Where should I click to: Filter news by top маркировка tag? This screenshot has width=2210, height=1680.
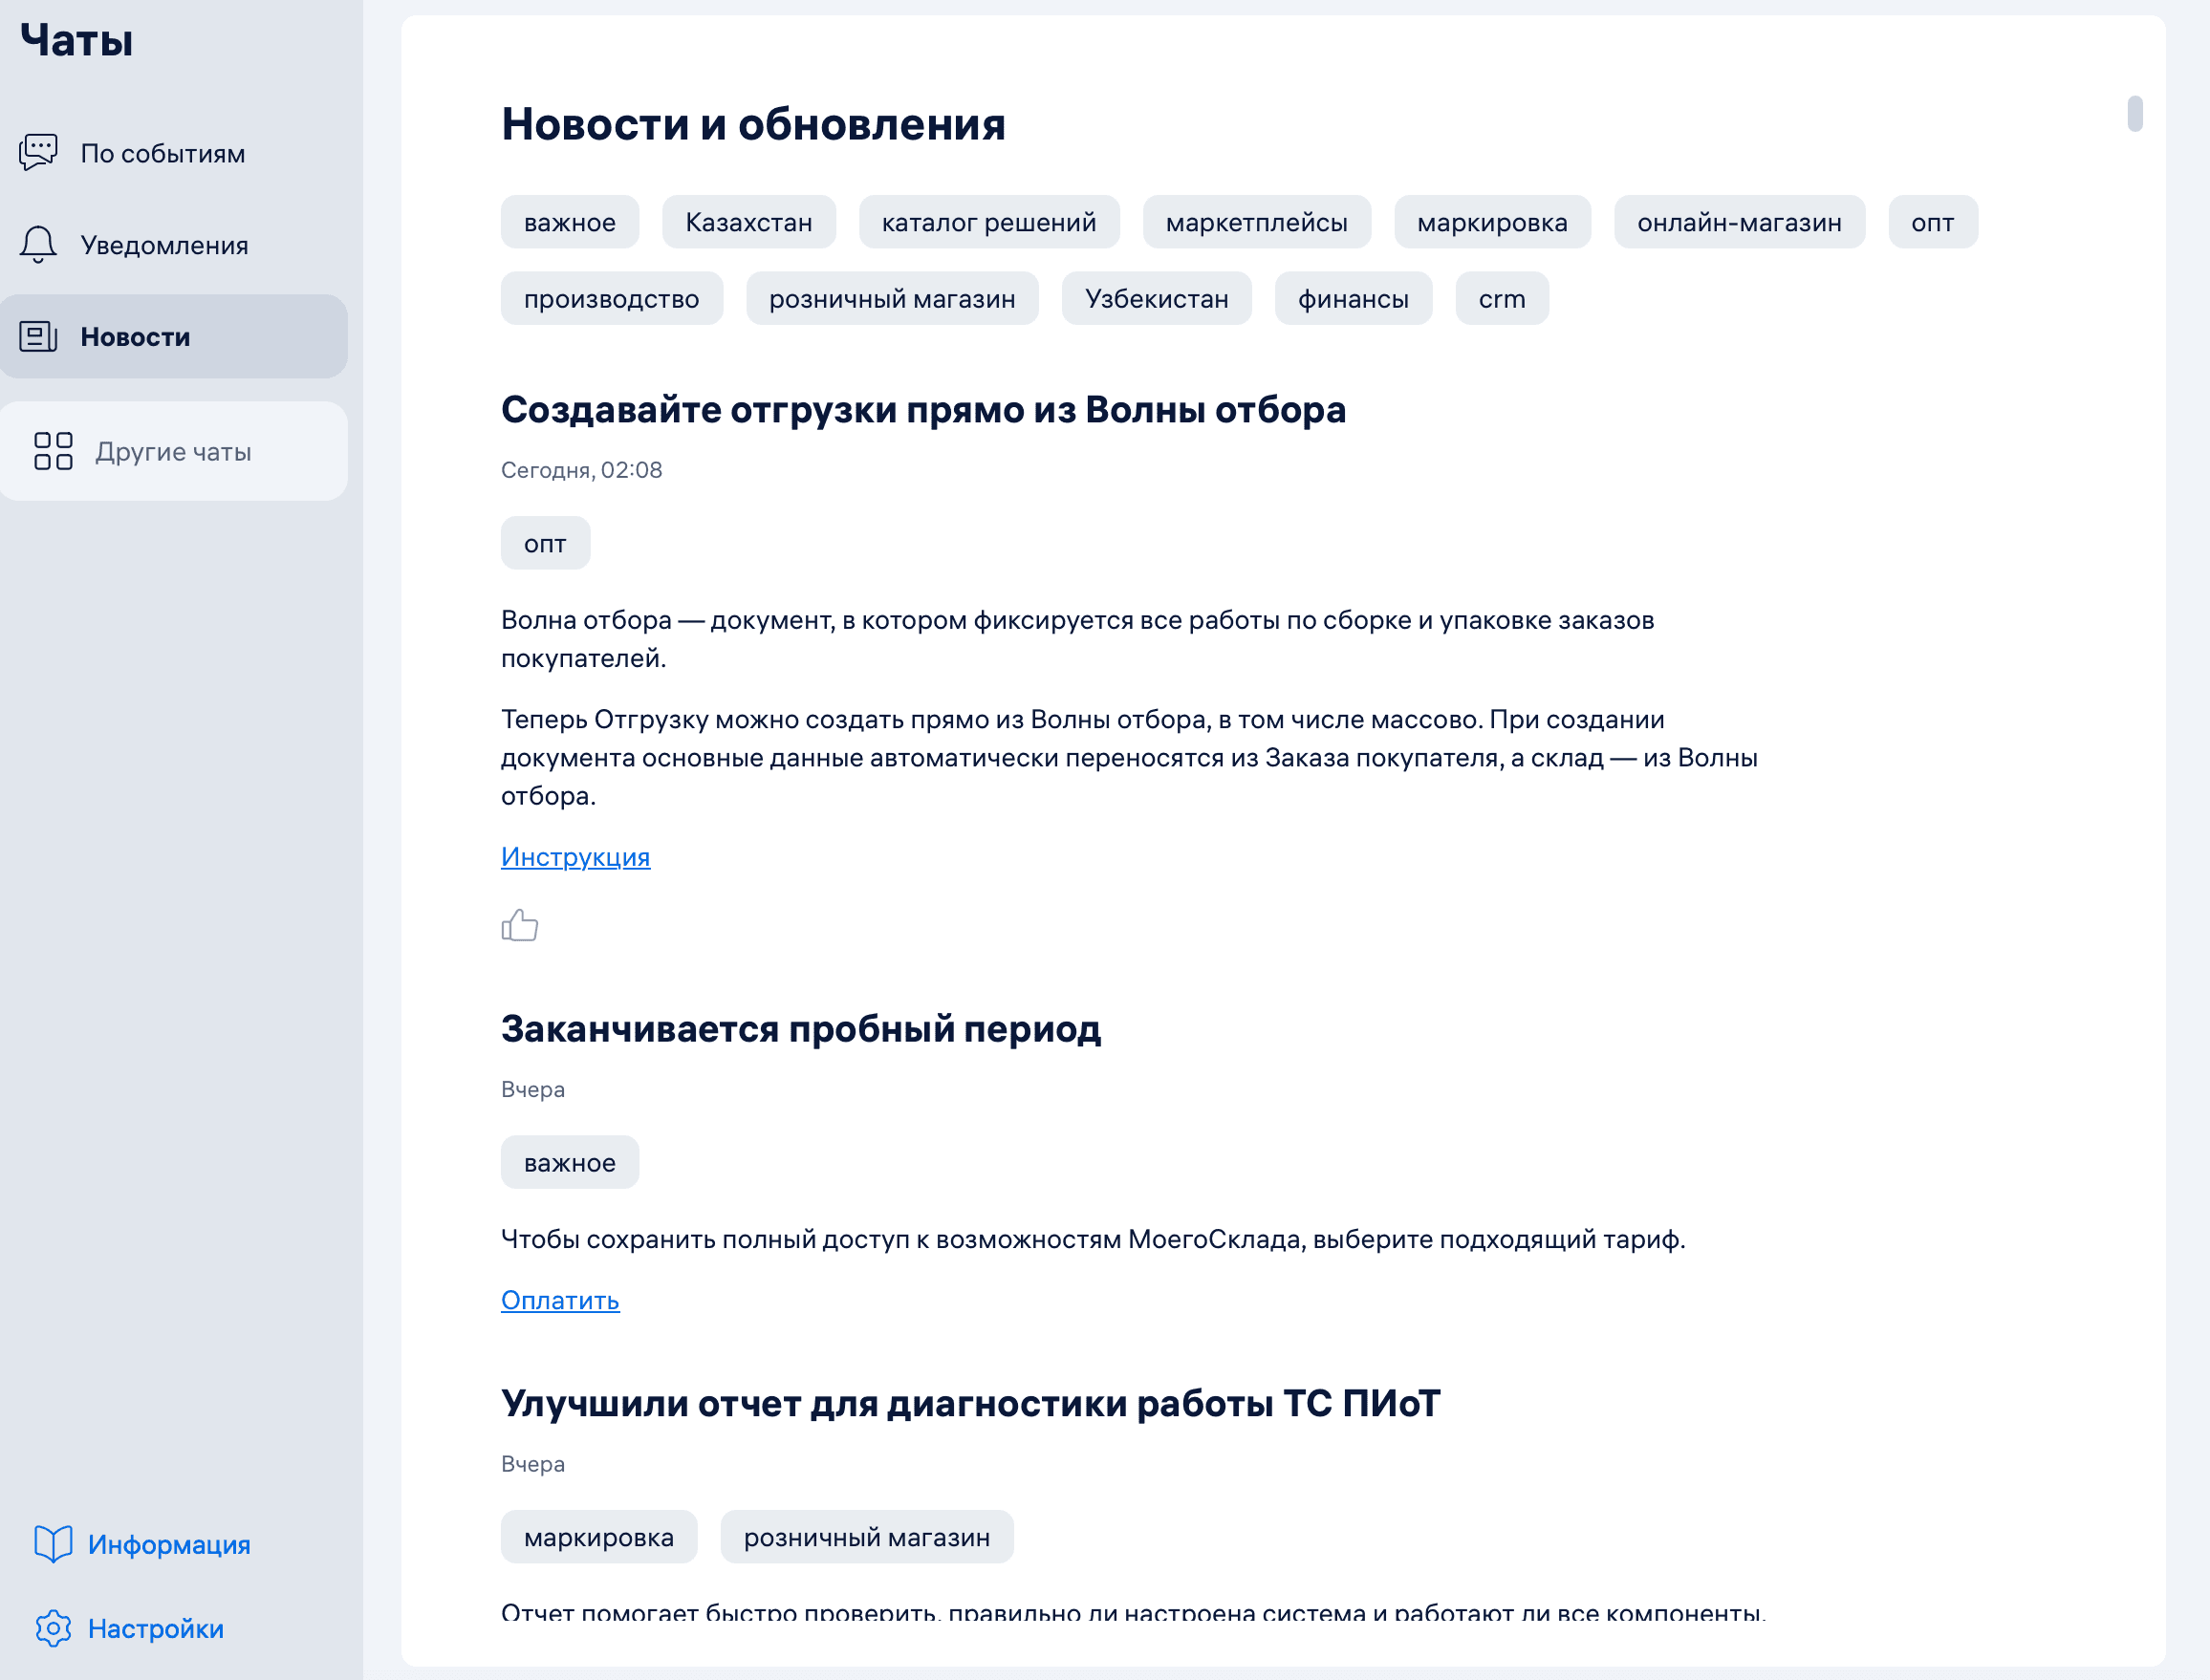tap(1492, 222)
